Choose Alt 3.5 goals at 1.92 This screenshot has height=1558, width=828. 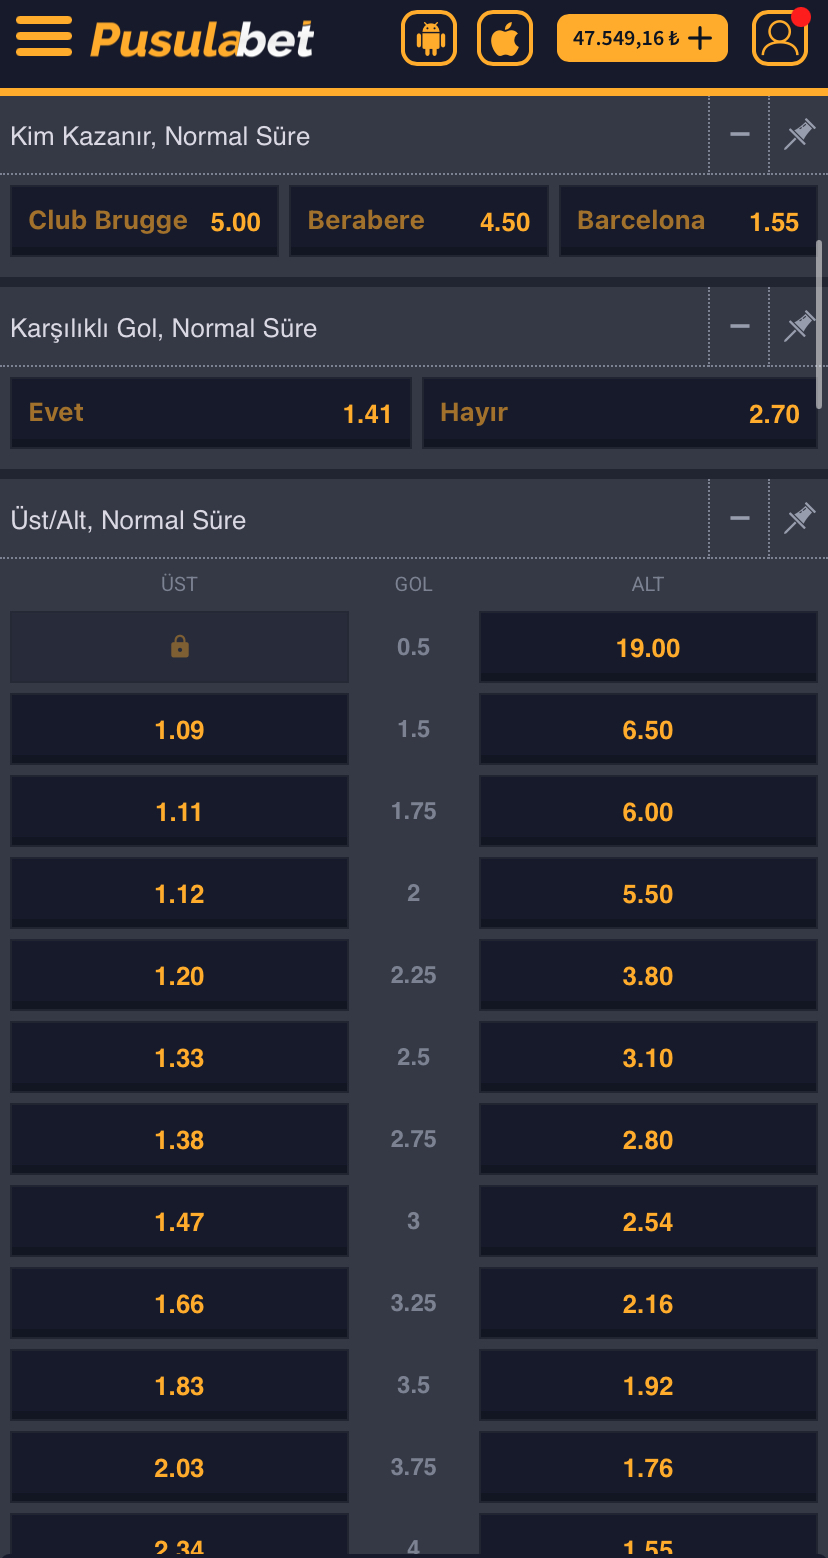tap(648, 1386)
